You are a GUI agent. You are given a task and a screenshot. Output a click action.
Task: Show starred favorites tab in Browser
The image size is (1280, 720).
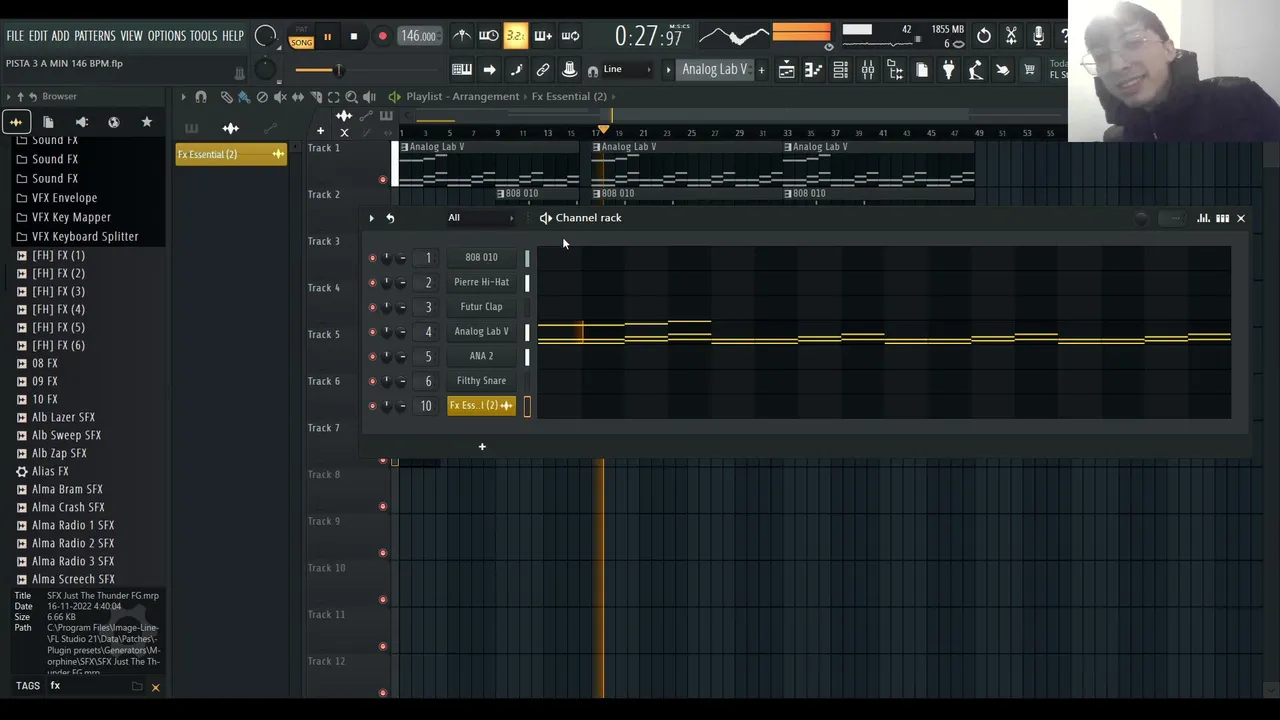coord(147,122)
